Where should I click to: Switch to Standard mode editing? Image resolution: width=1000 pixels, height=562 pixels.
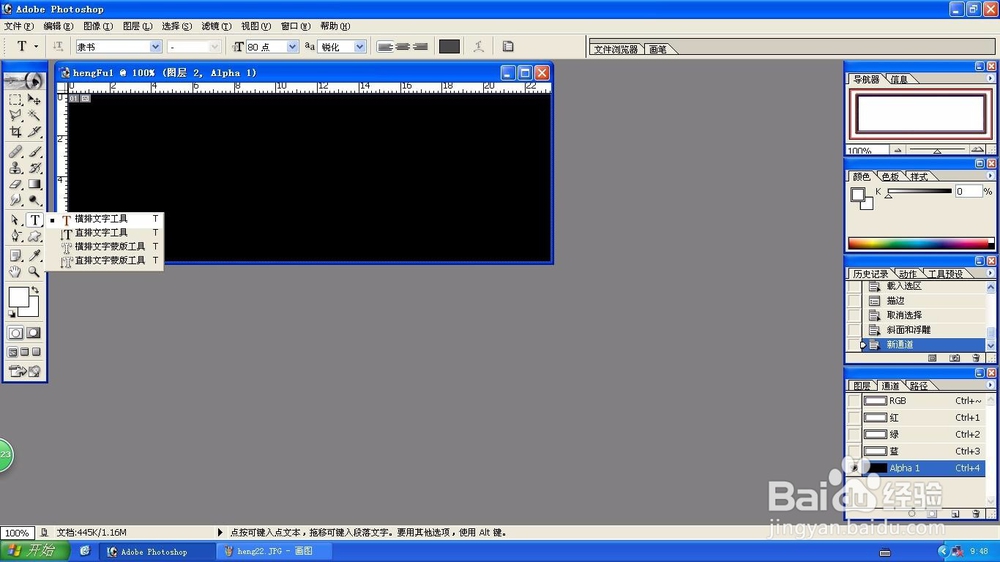15,333
